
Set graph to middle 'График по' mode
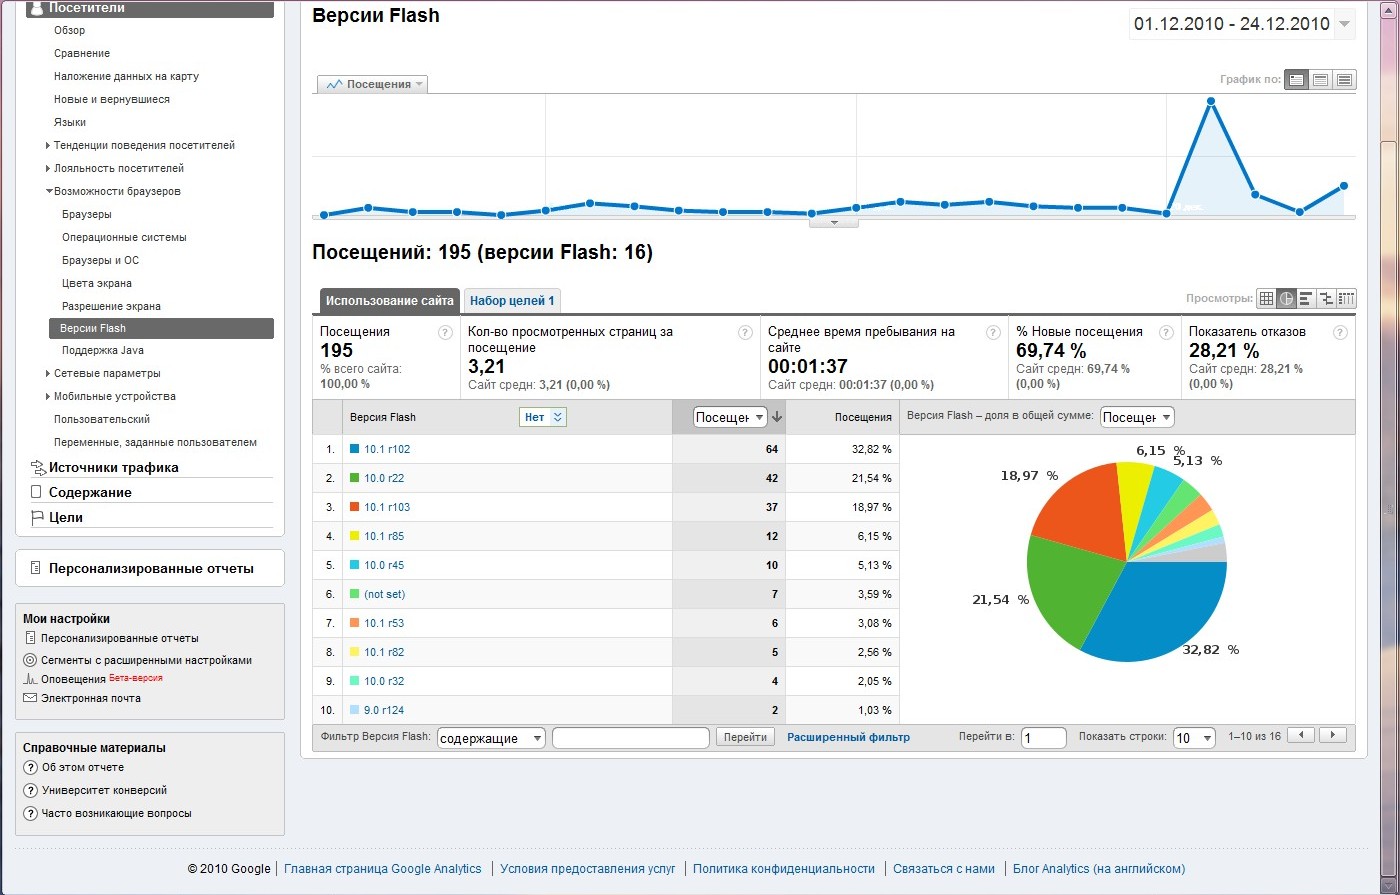click(x=1320, y=80)
